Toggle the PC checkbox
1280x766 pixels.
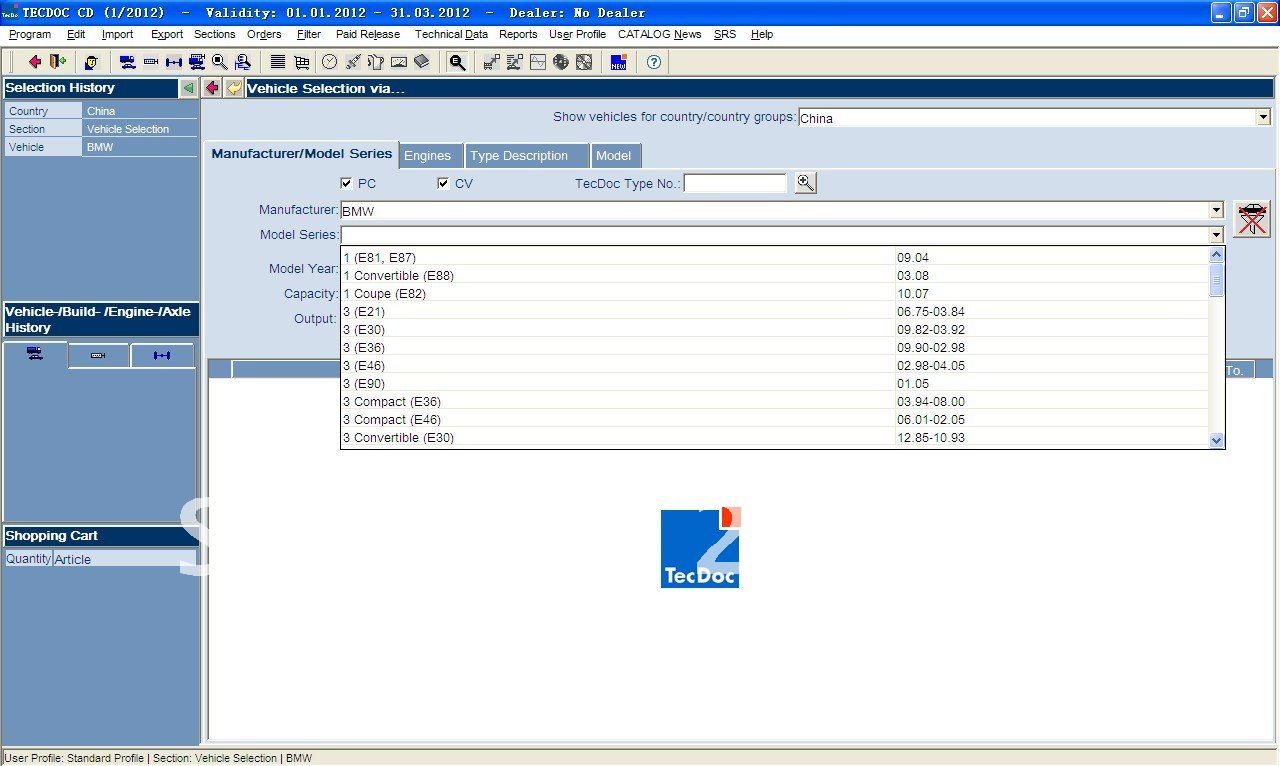point(346,183)
